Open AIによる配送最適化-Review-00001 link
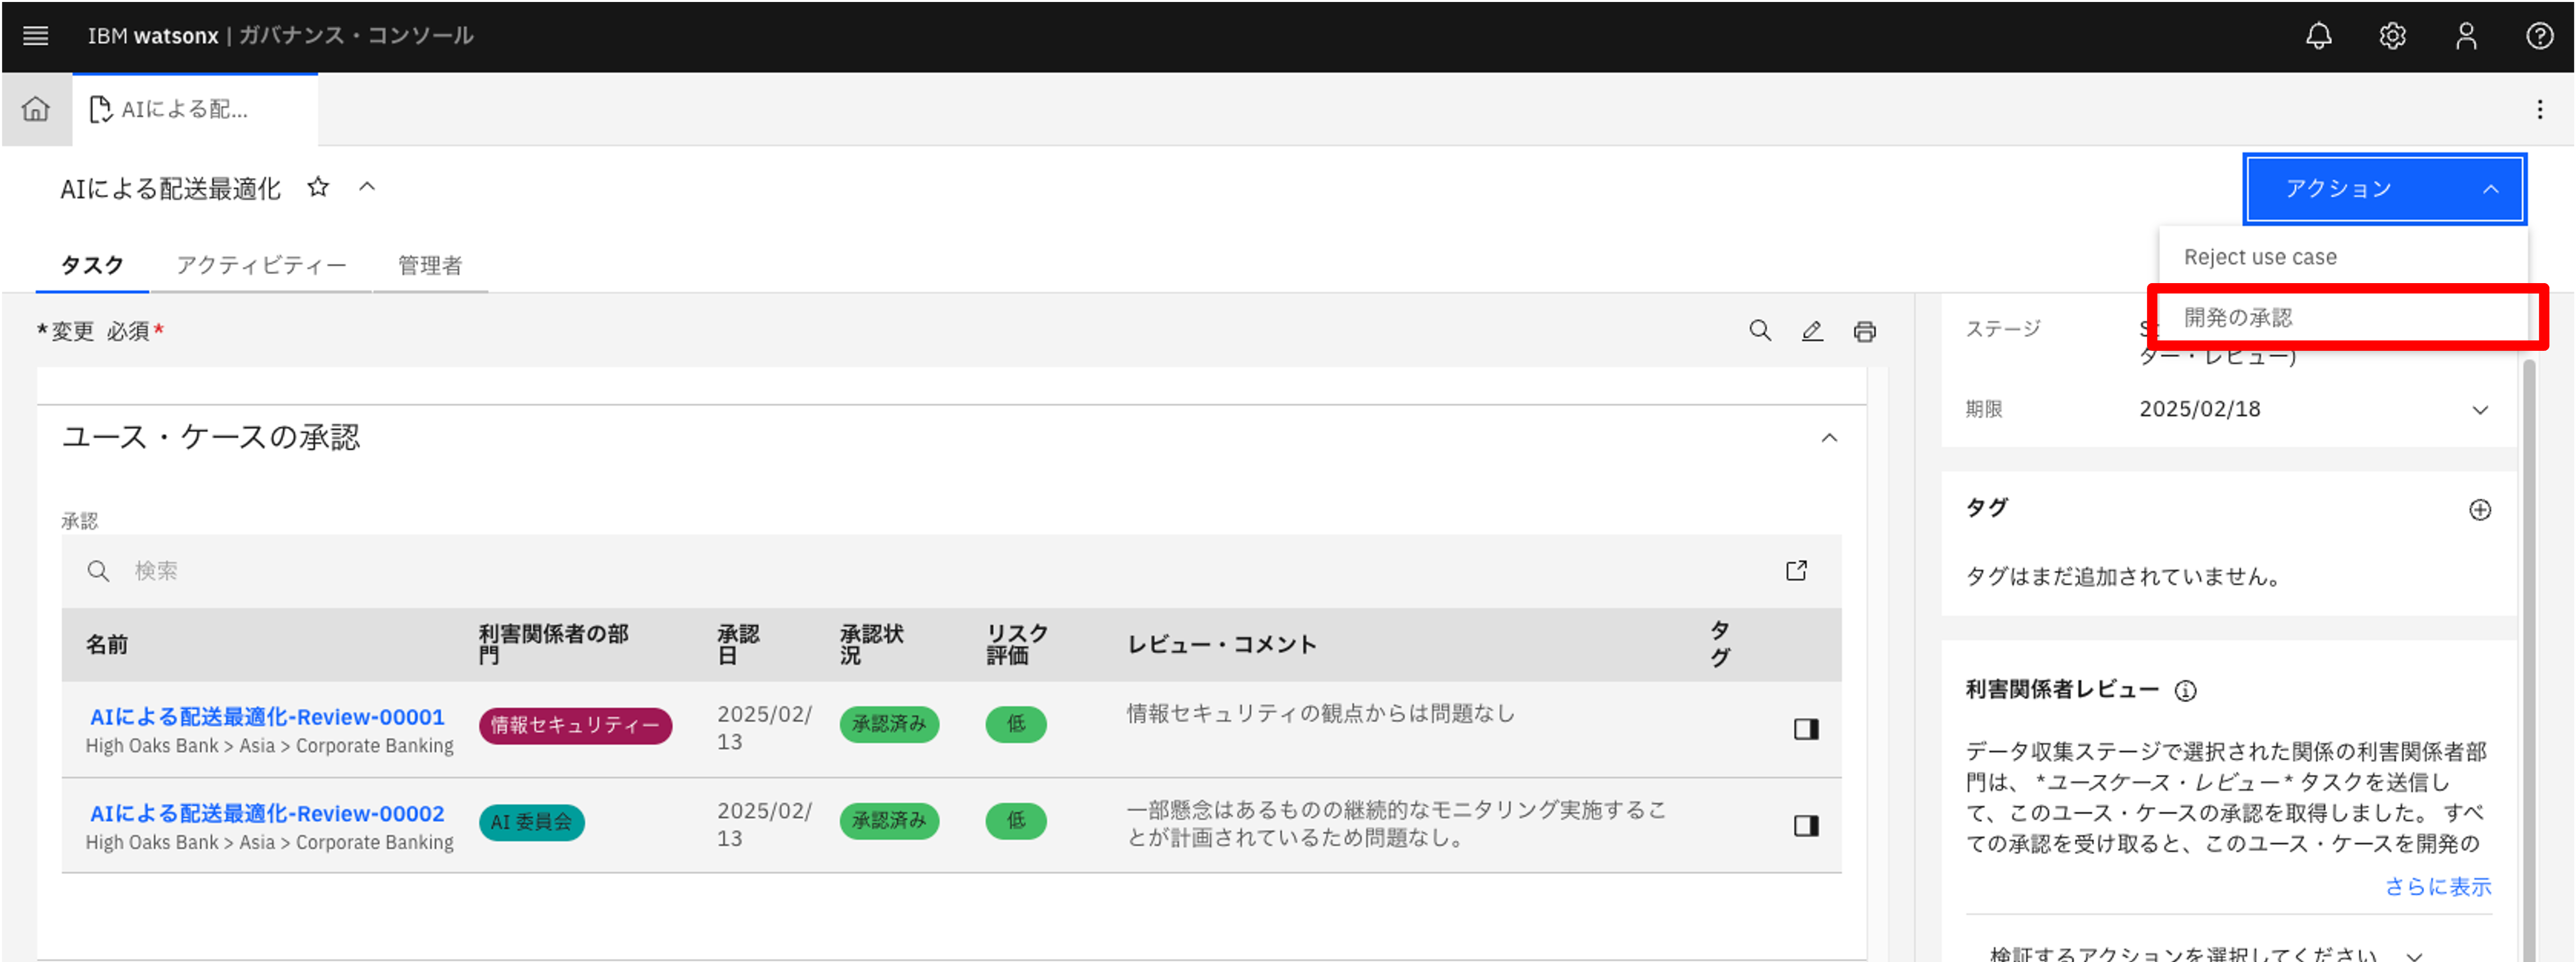The width and height of the screenshot is (2576, 962). [267, 717]
